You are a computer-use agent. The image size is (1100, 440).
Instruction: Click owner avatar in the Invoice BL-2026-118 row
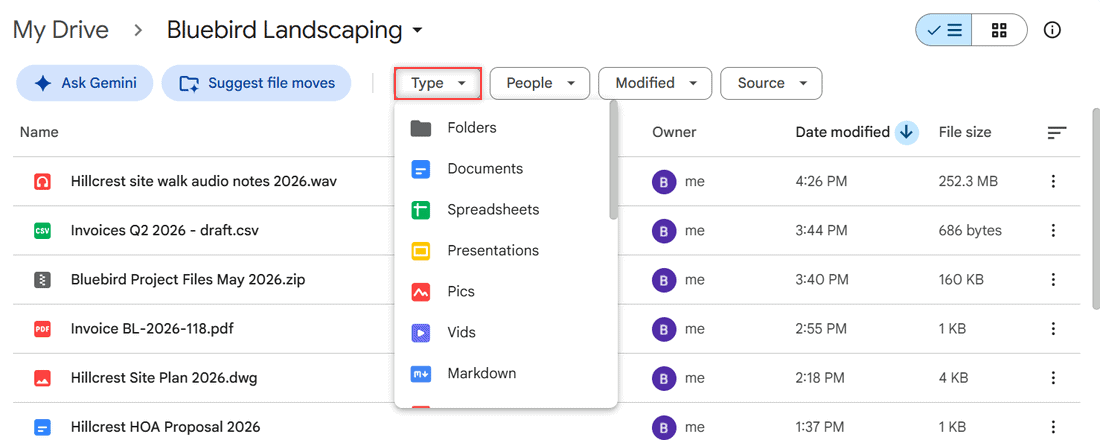(664, 329)
